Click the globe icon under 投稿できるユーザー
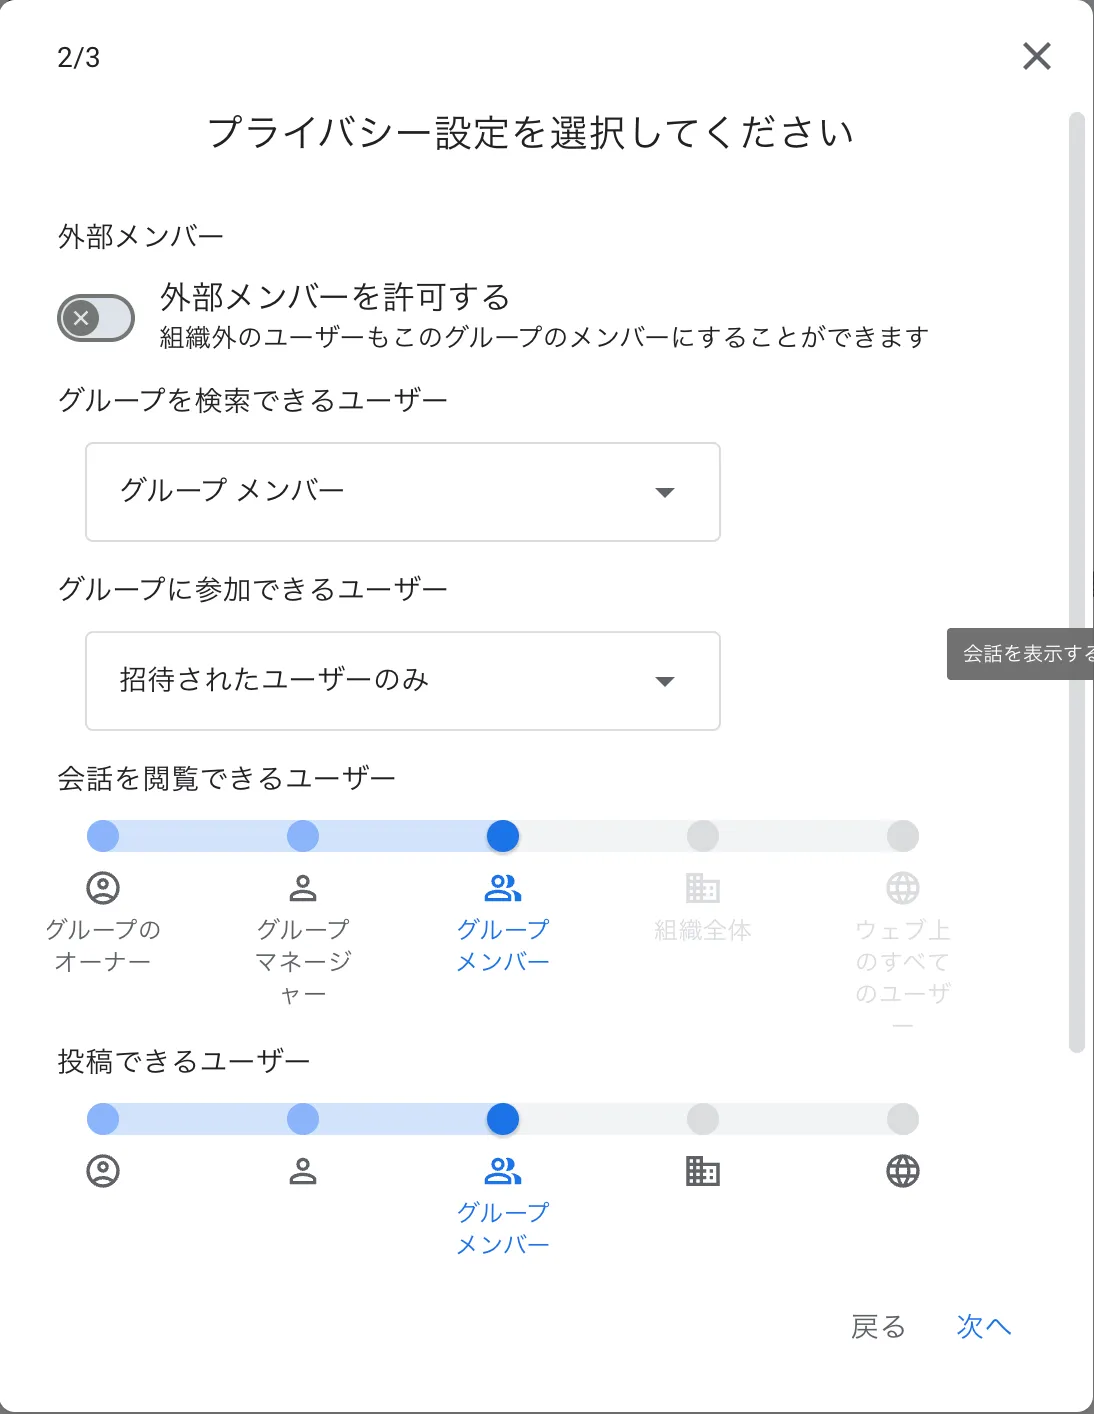The image size is (1094, 1414). [903, 1171]
